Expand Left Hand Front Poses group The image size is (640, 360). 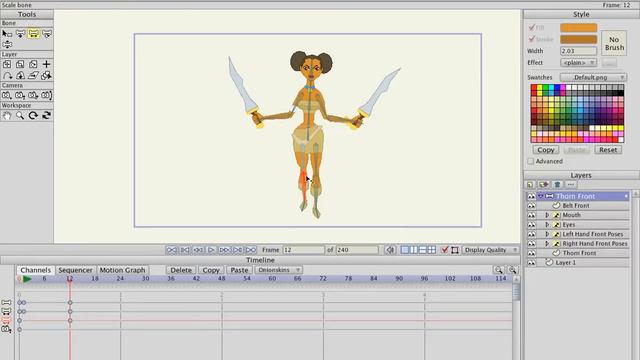pyautogui.click(x=547, y=234)
